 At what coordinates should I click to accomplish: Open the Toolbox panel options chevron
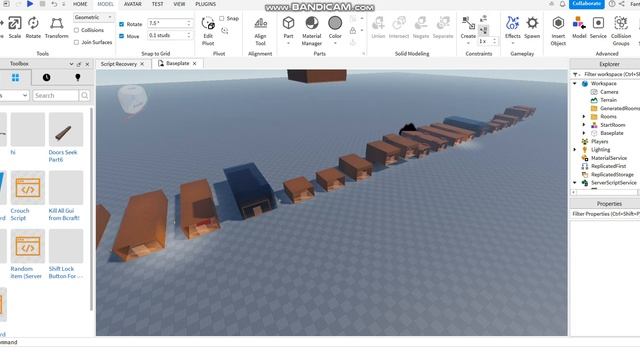(71, 64)
